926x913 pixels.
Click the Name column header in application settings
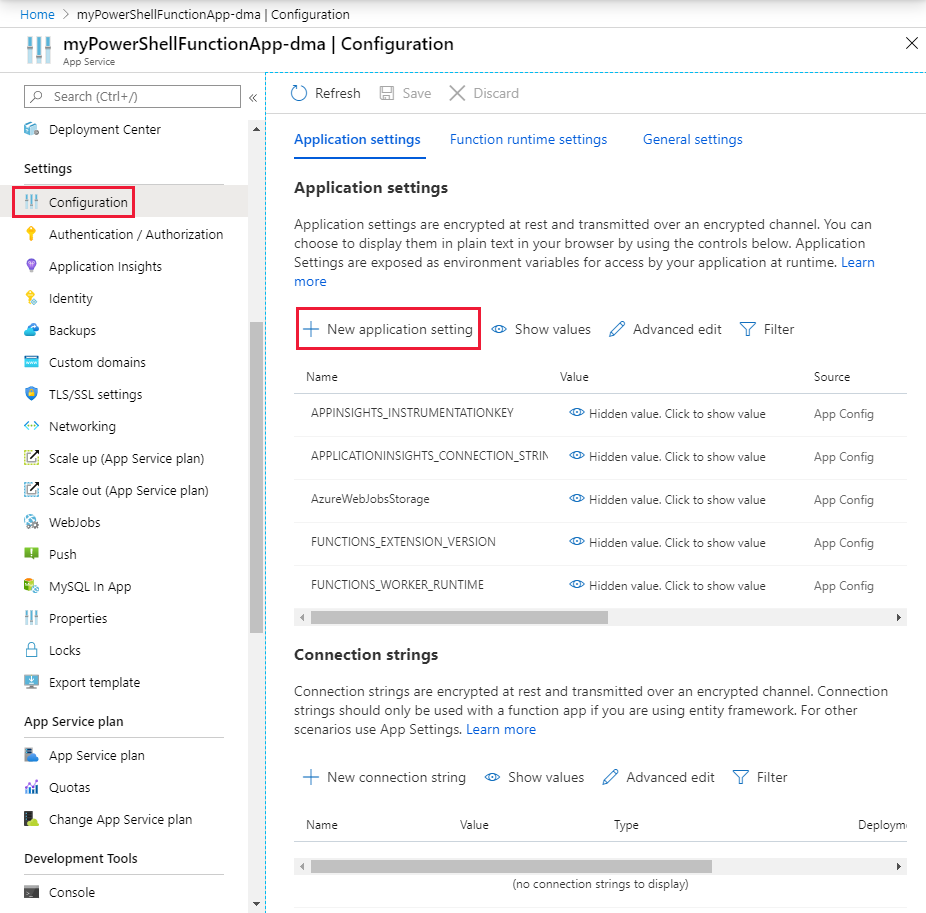point(322,377)
